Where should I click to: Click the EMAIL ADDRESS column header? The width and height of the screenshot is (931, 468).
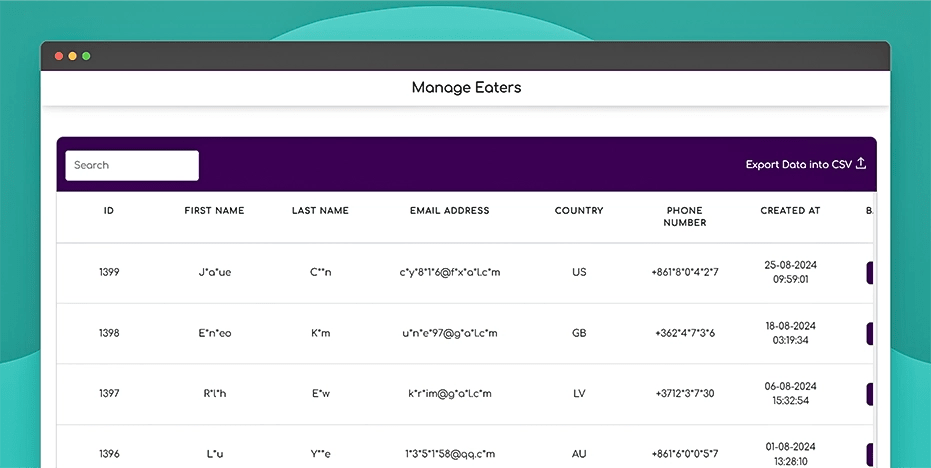[449, 210]
